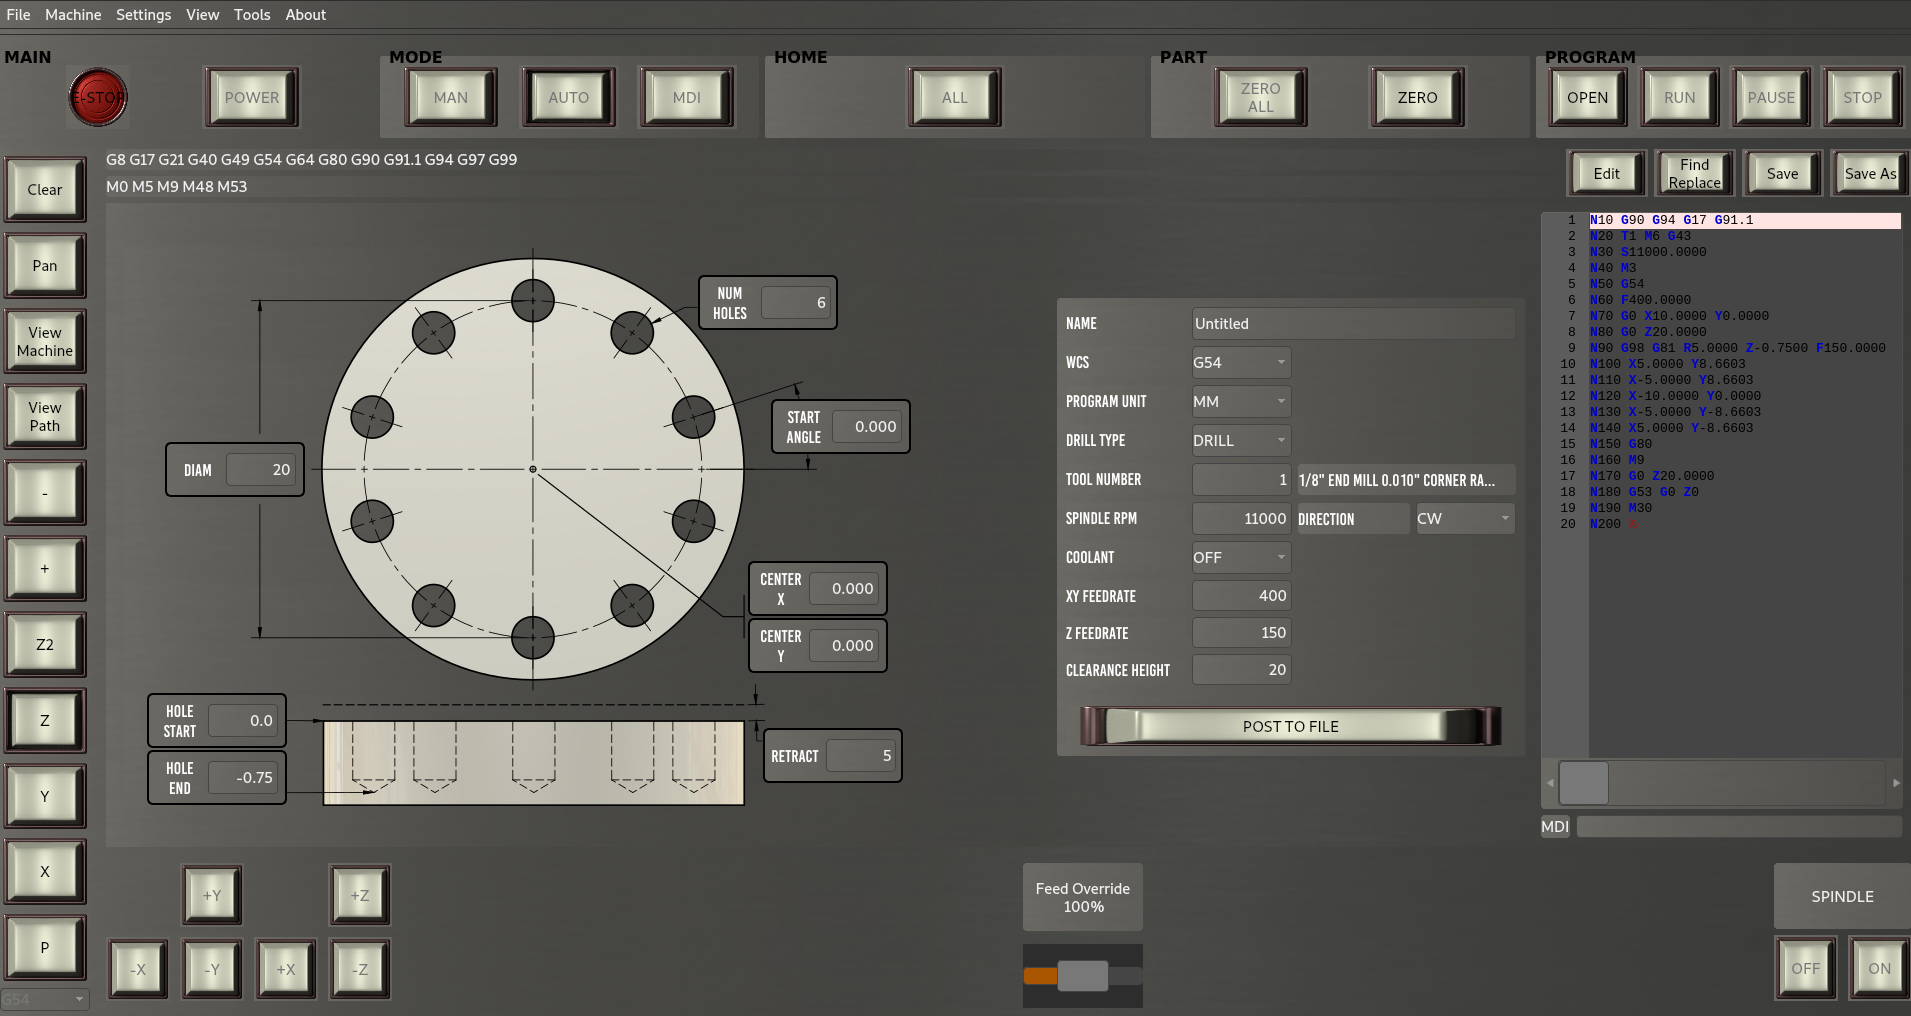Click the program STOP button

click(1863, 97)
